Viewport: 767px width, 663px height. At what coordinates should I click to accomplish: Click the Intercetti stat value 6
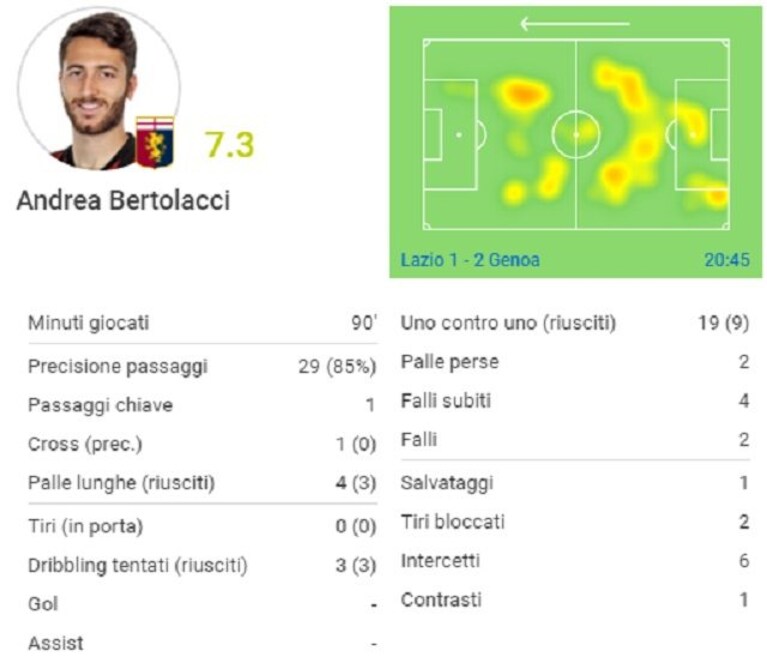[x=744, y=561]
